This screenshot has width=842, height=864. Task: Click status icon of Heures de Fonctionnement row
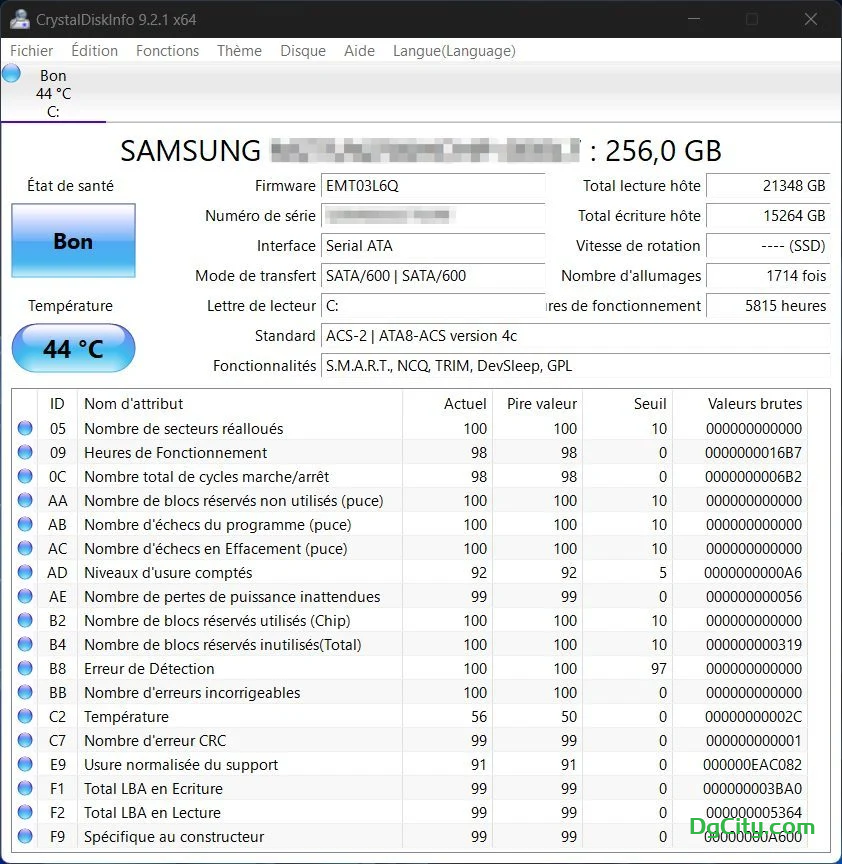click(x=25, y=453)
